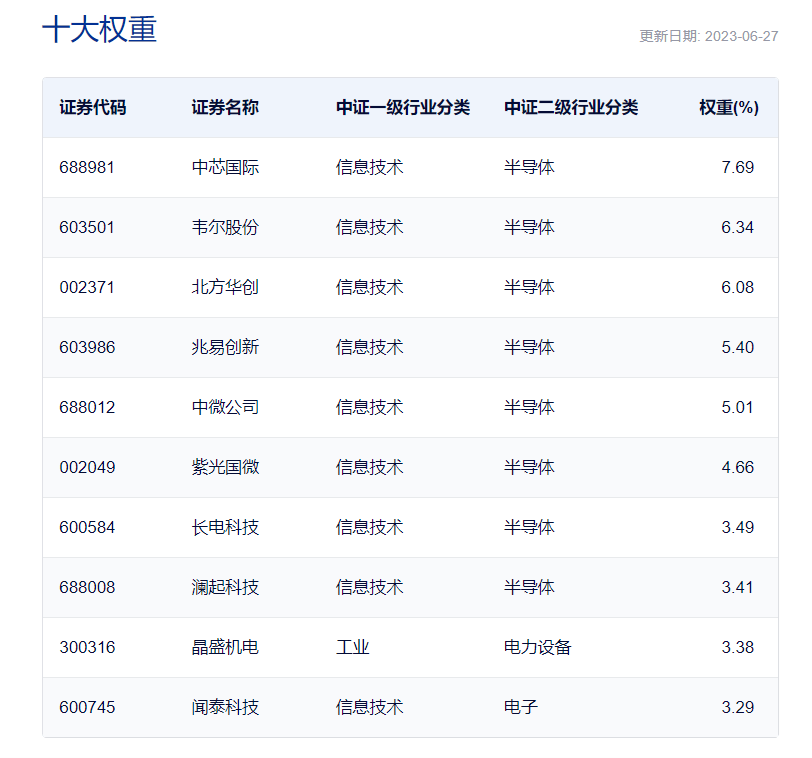Select stock name 中微公司
Viewport: 812px width, 758px height.
(x=225, y=408)
